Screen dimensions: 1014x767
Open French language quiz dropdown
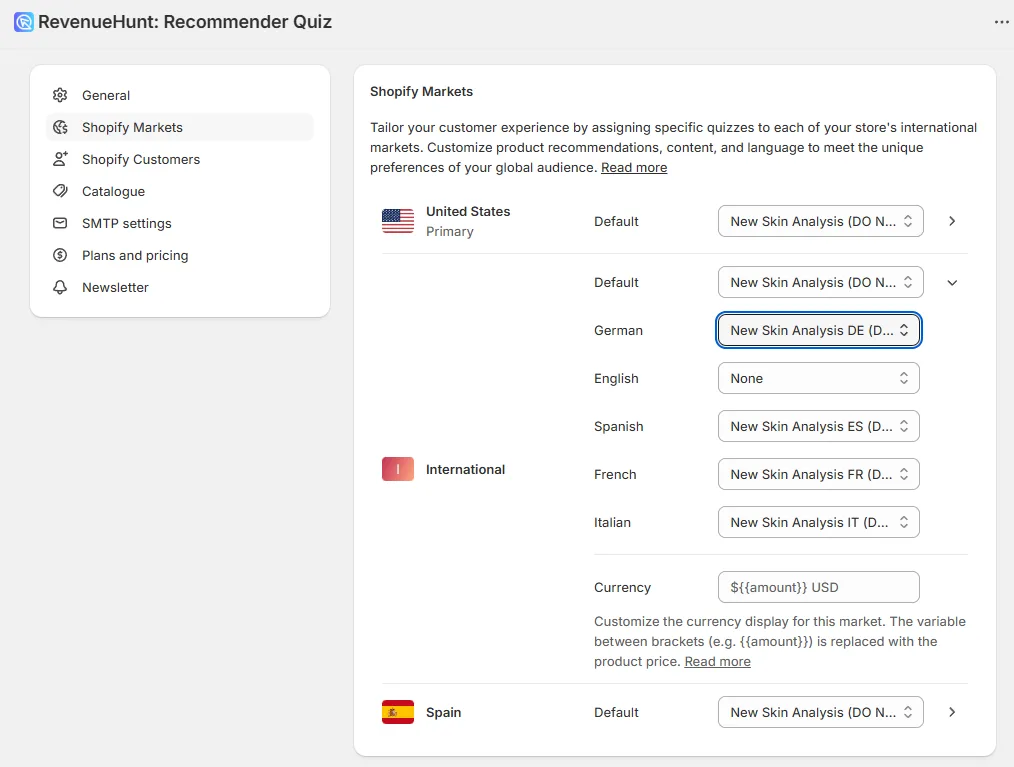819,474
